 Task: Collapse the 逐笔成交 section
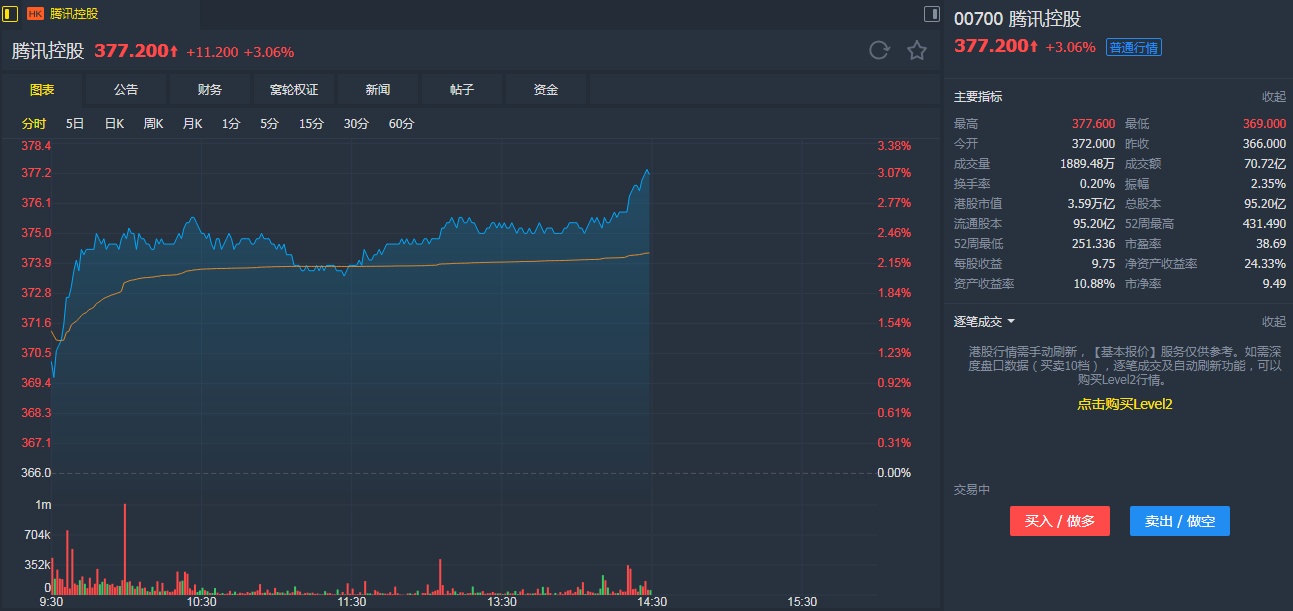point(1273,322)
